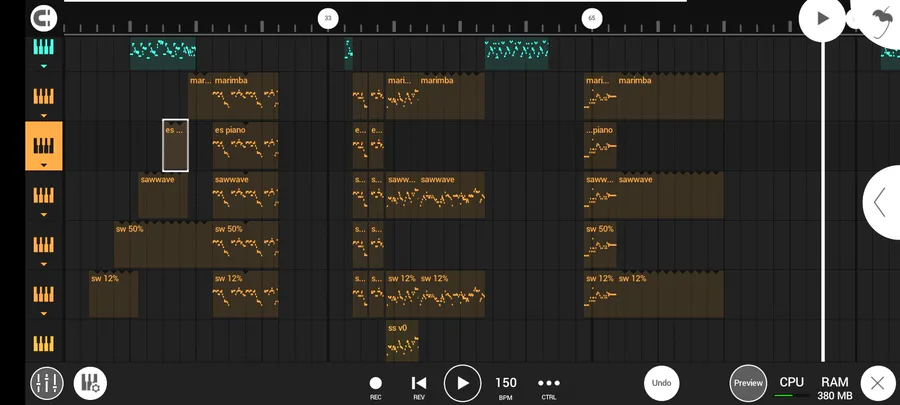Image resolution: width=900 pixels, height=405 pixels.
Task: Open the 150 BPM tempo setting
Action: click(506, 387)
